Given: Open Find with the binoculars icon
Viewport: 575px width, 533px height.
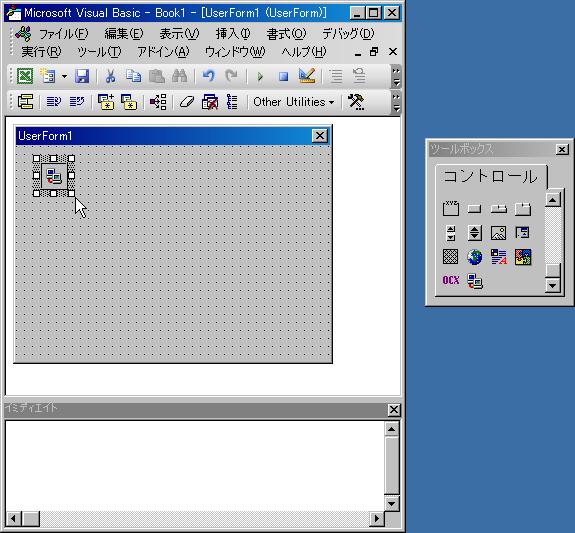Looking at the screenshot, I should [180, 76].
